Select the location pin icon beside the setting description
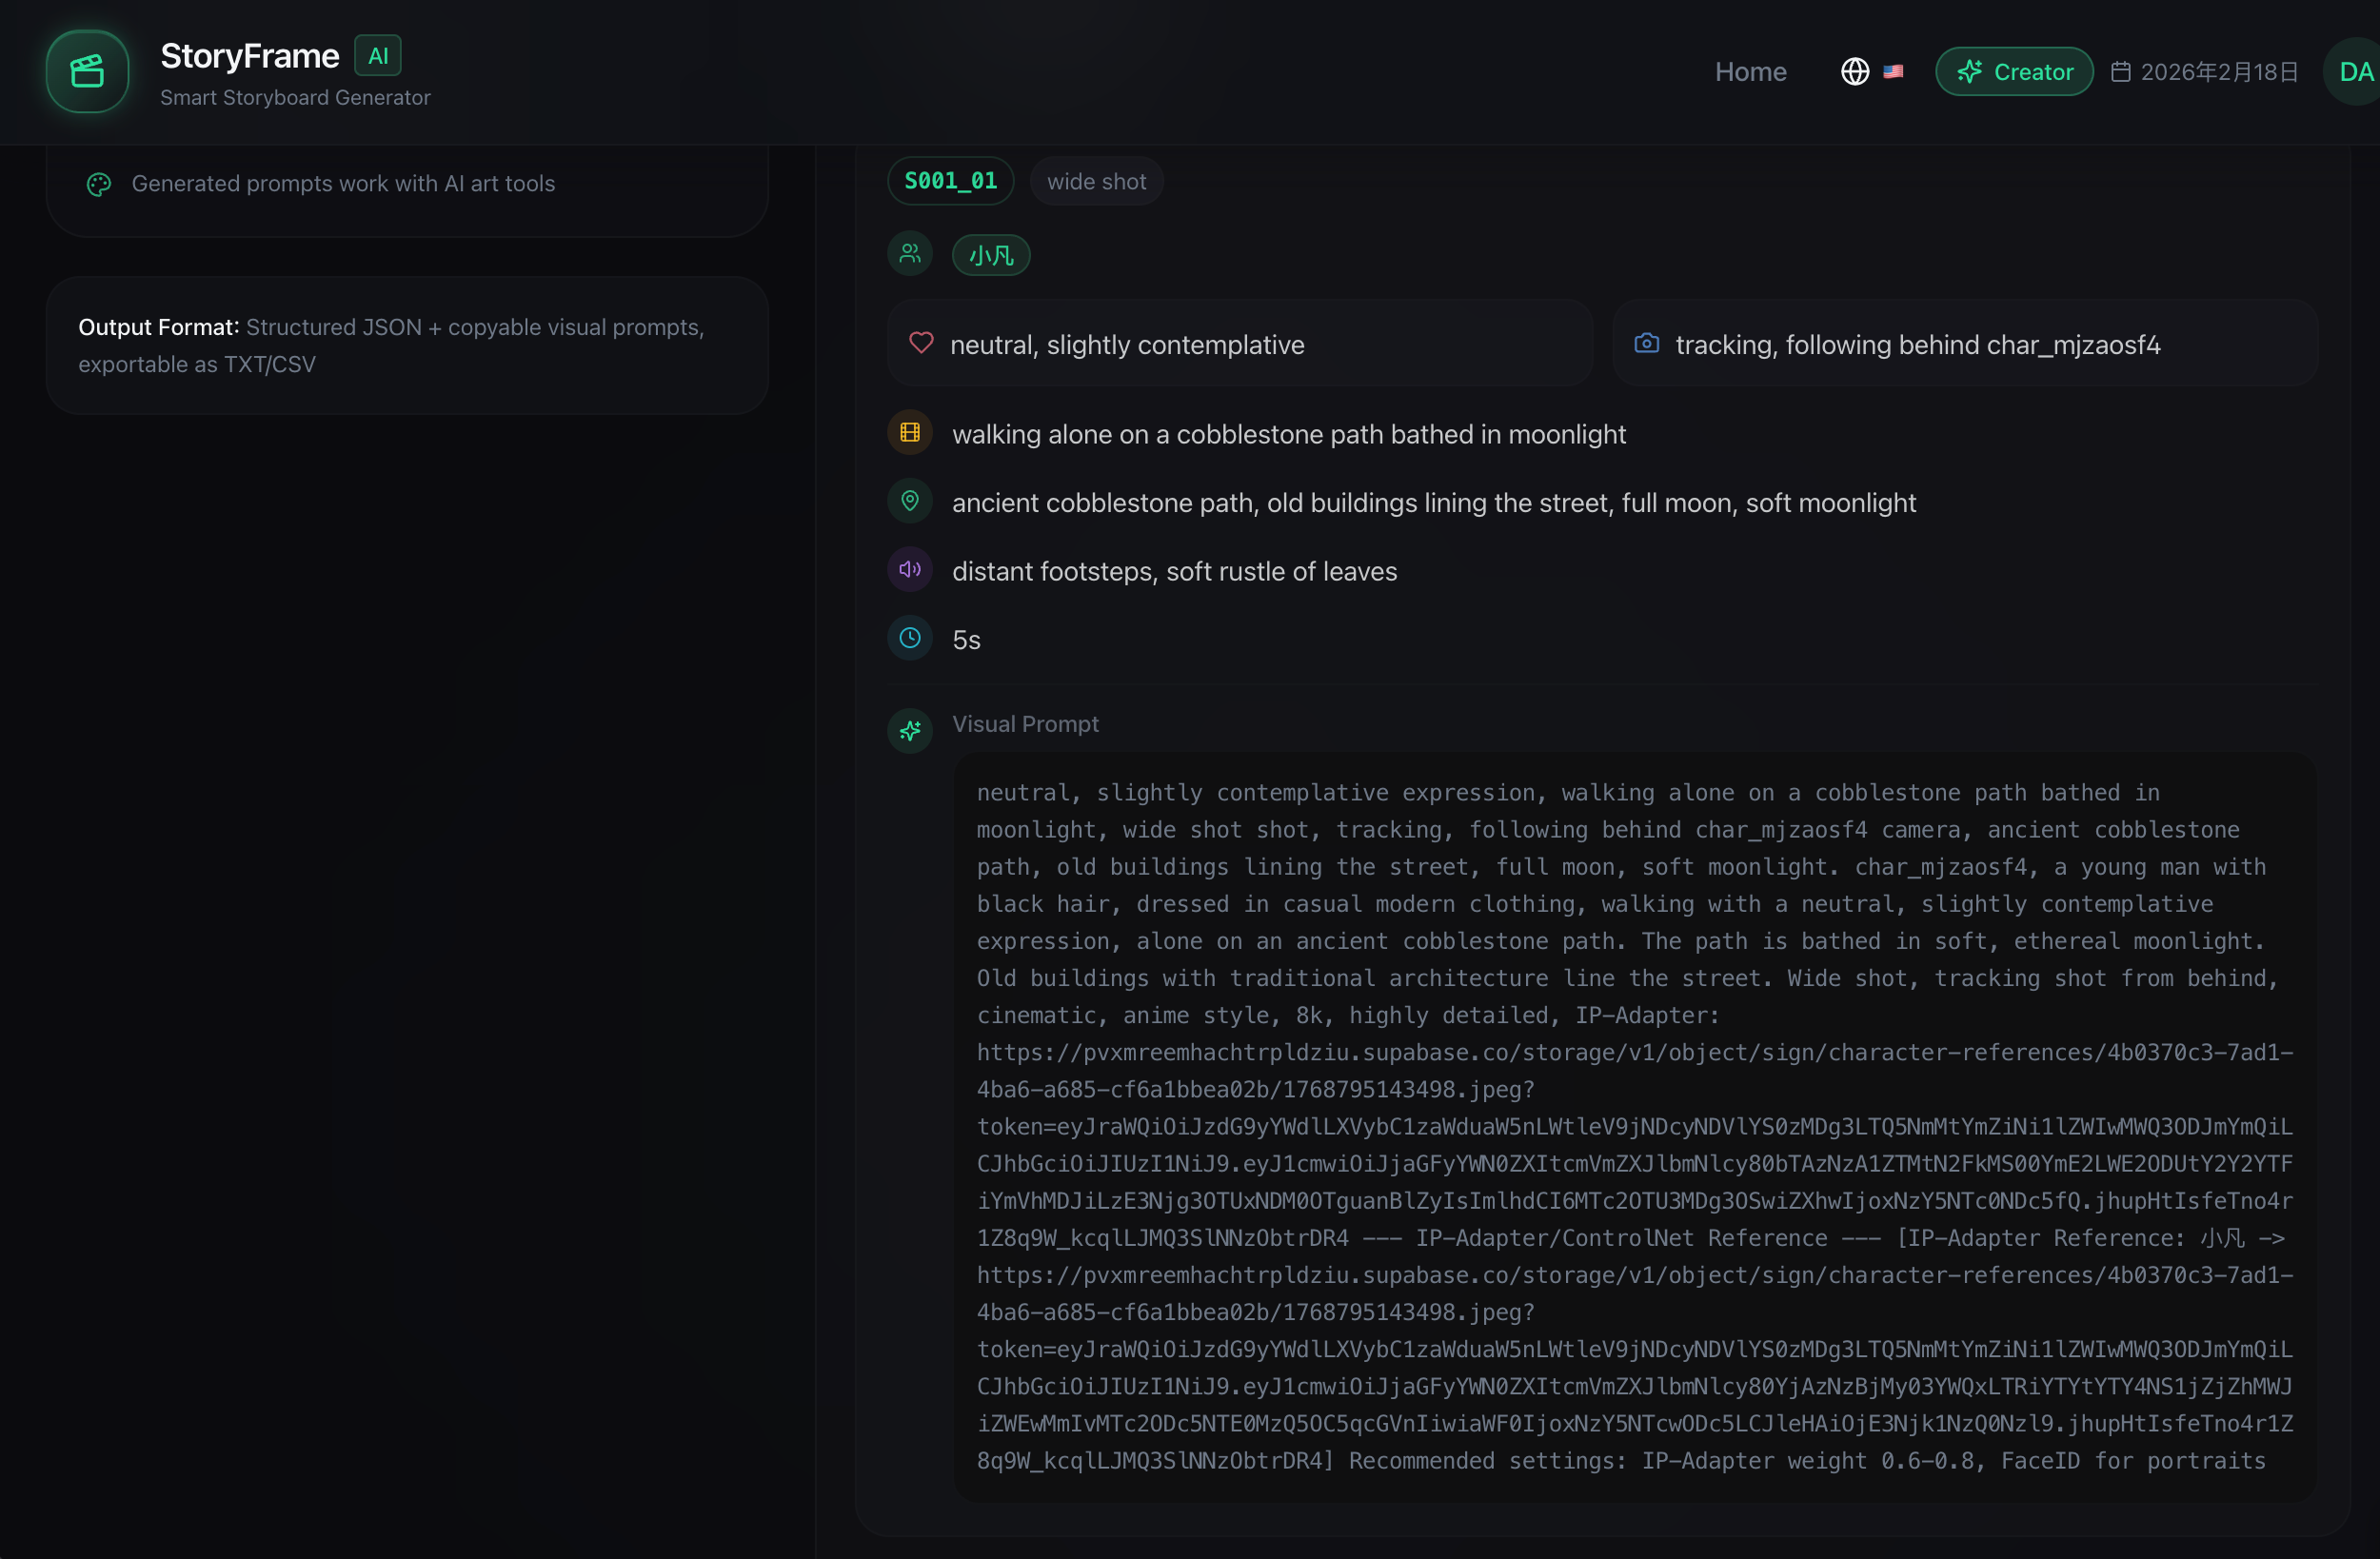Screen dimensions: 2380x1559 (x=909, y=501)
